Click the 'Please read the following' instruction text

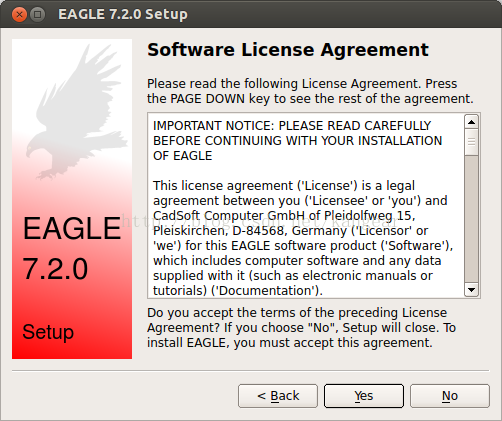pyautogui.click(x=310, y=91)
